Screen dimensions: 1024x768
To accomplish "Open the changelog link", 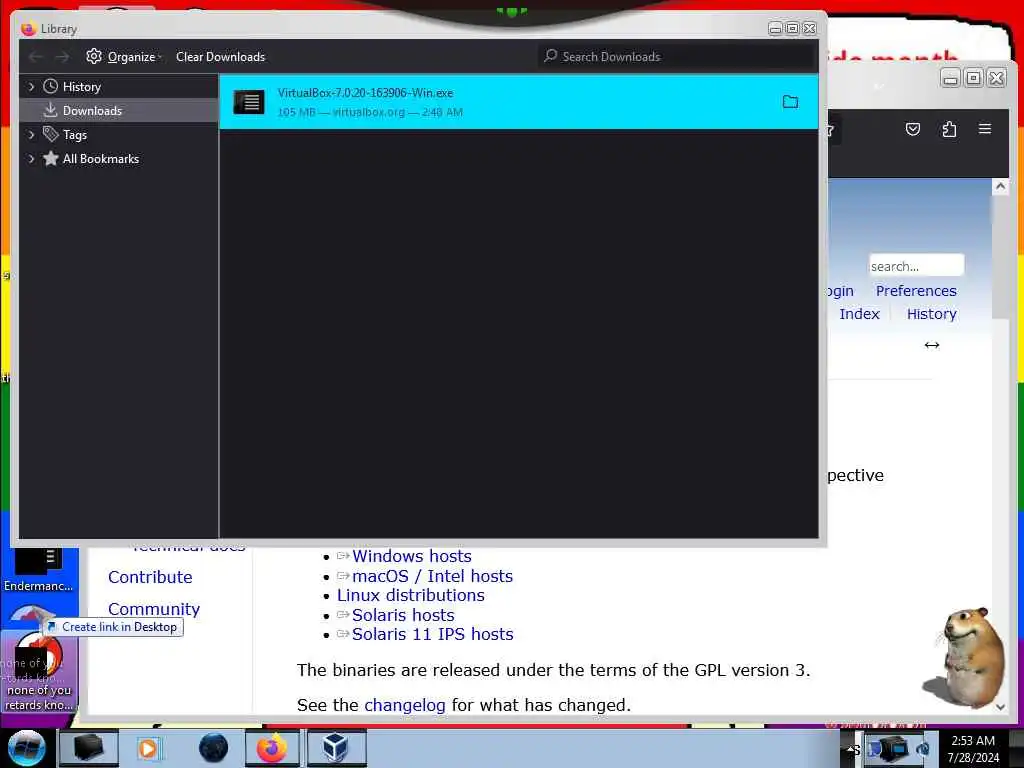I will click(404, 705).
